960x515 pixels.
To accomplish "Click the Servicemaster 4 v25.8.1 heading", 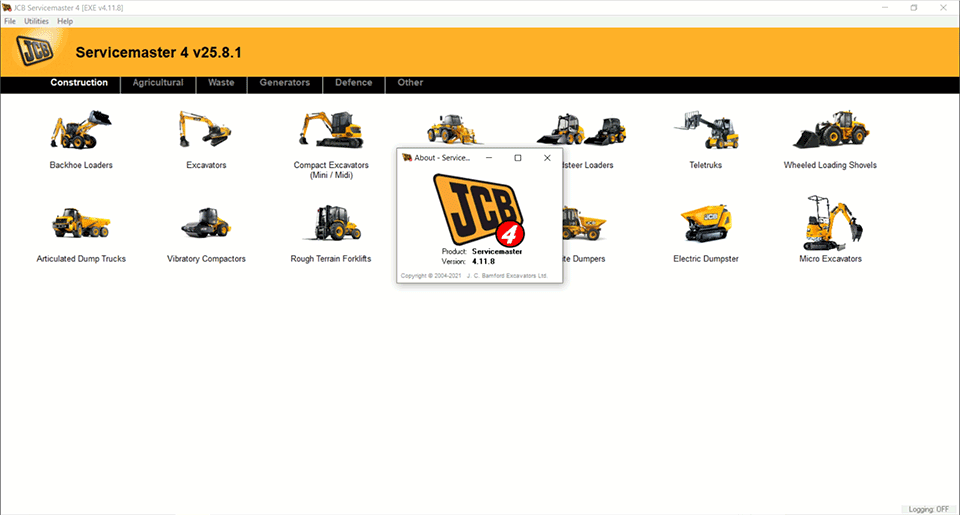I will [159, 52].
